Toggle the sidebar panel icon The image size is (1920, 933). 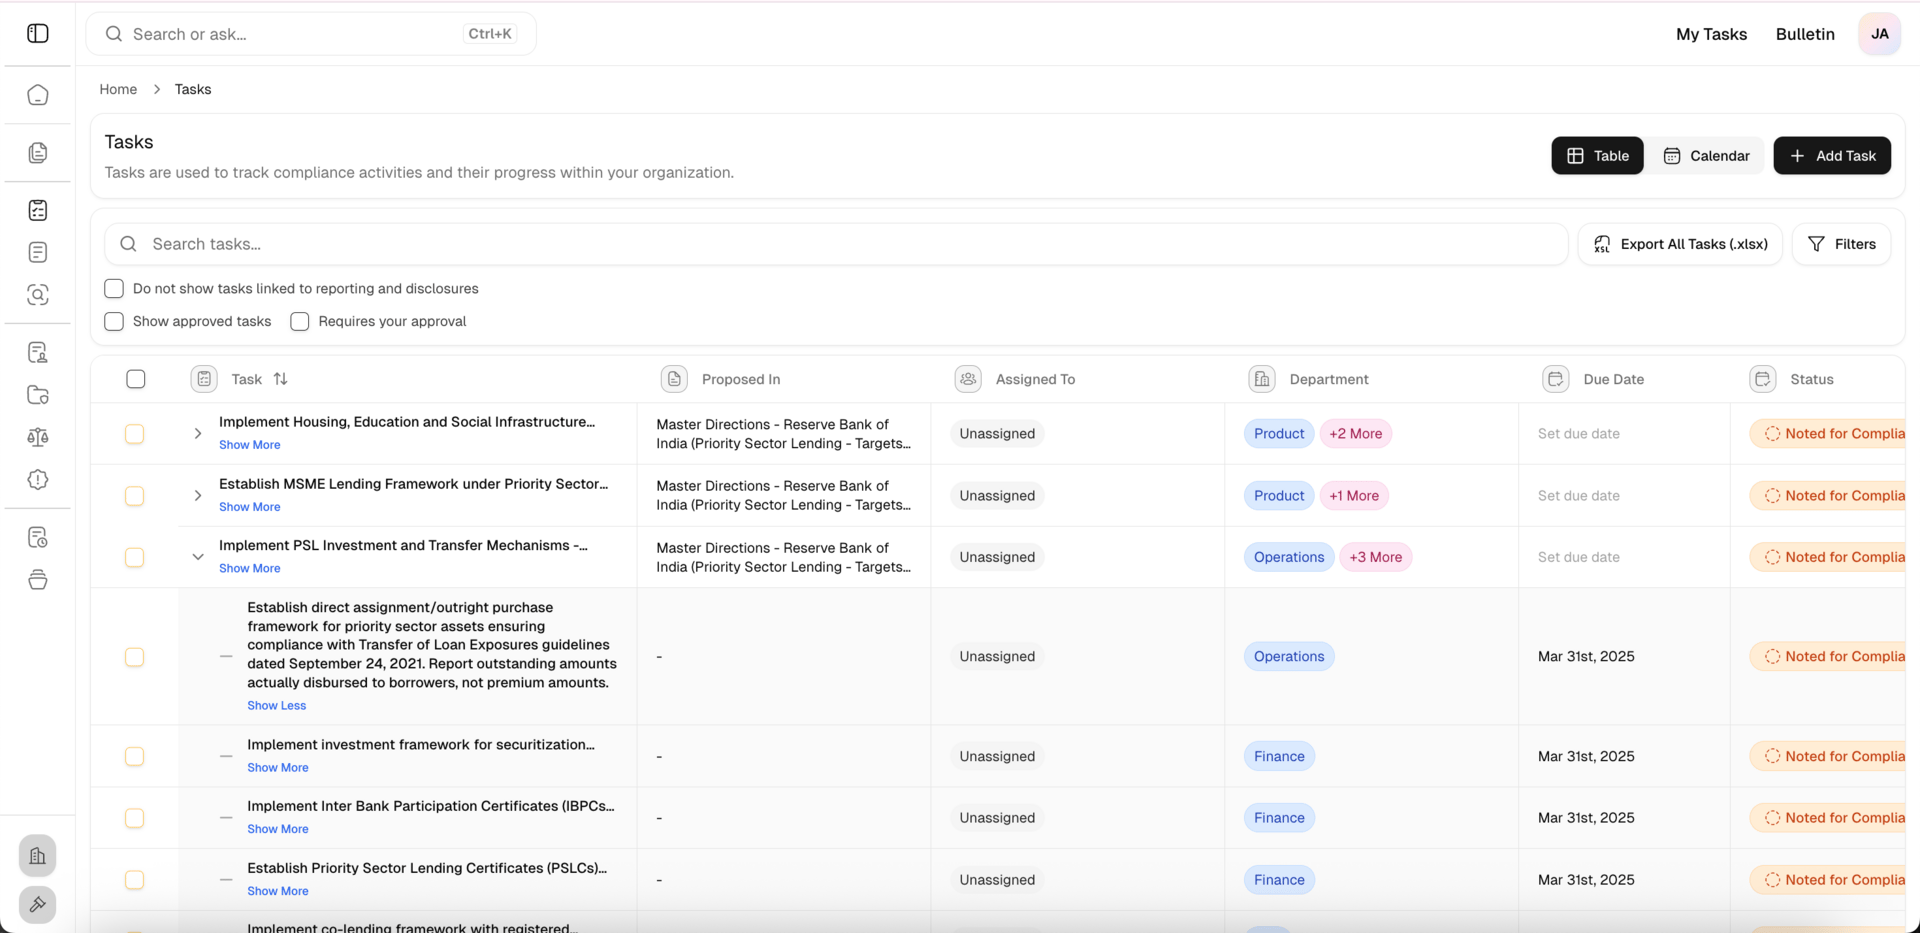38,33
